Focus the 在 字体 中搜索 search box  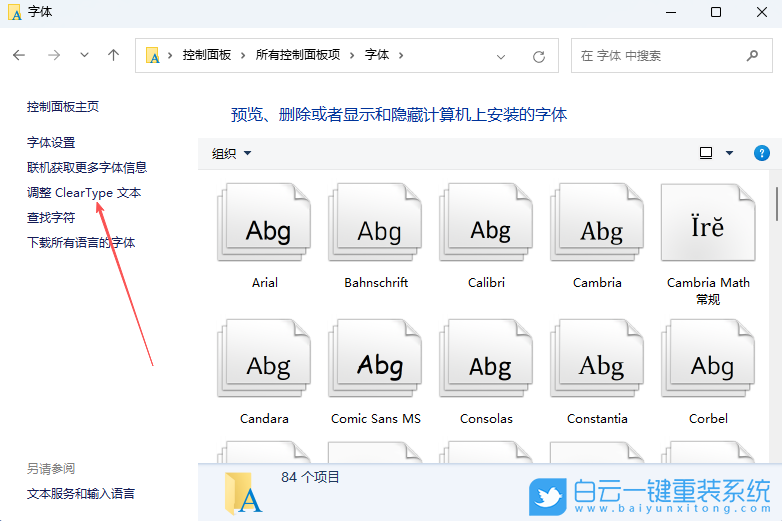point(672,55)
